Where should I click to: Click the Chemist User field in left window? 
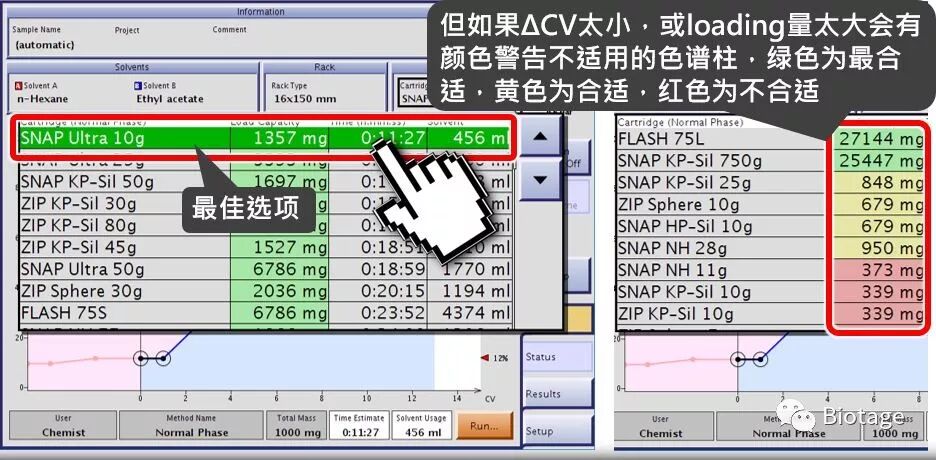pos(63,425)
